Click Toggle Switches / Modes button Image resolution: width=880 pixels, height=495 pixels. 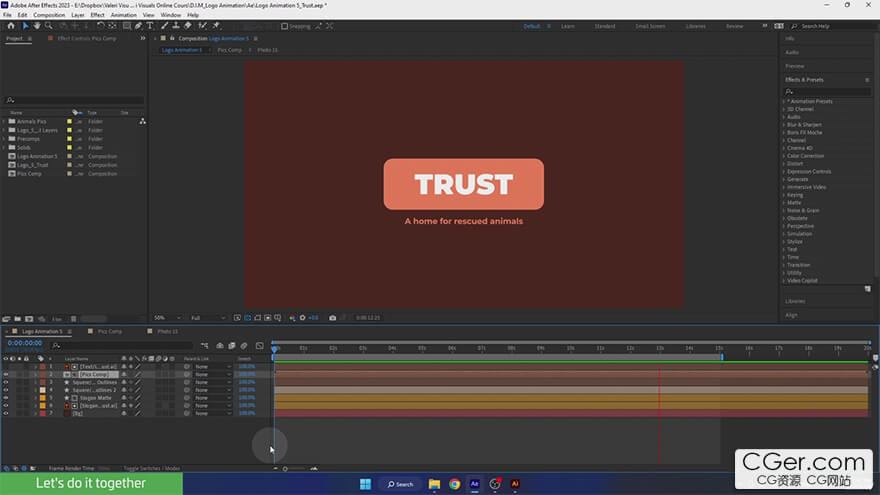pyautogui.click(x=152, y=468)
